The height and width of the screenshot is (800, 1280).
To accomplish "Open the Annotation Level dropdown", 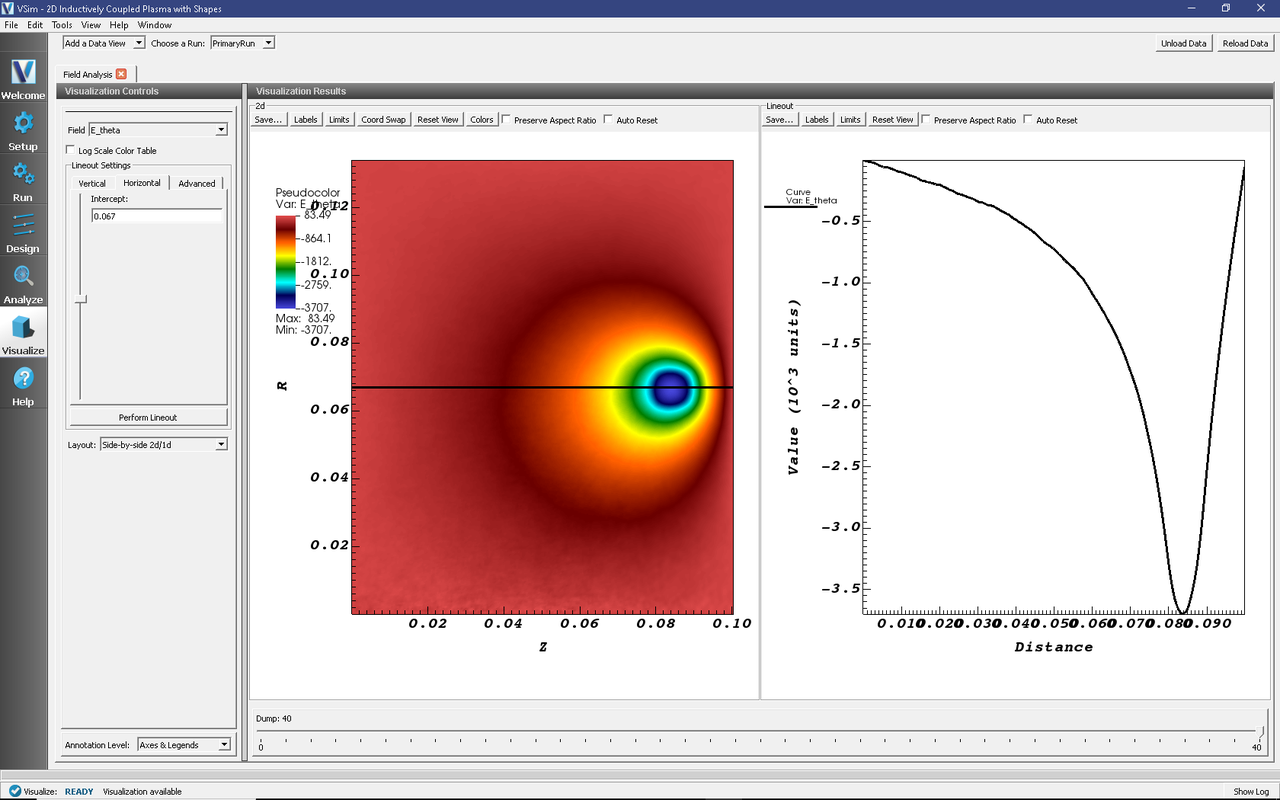I will [184, 745].
